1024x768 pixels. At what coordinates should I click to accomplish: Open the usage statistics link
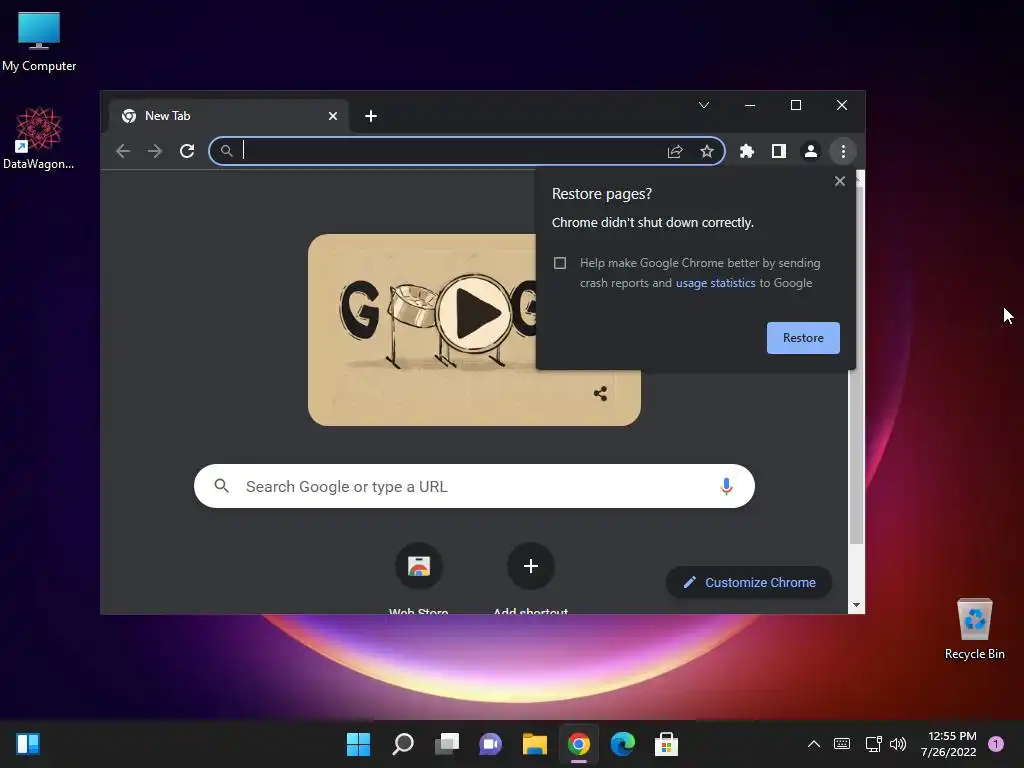(x=715, y=283)
